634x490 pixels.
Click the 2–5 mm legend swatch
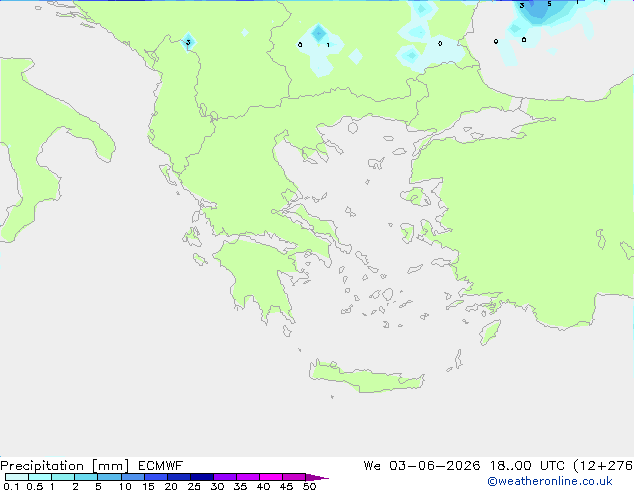[86, 477]
